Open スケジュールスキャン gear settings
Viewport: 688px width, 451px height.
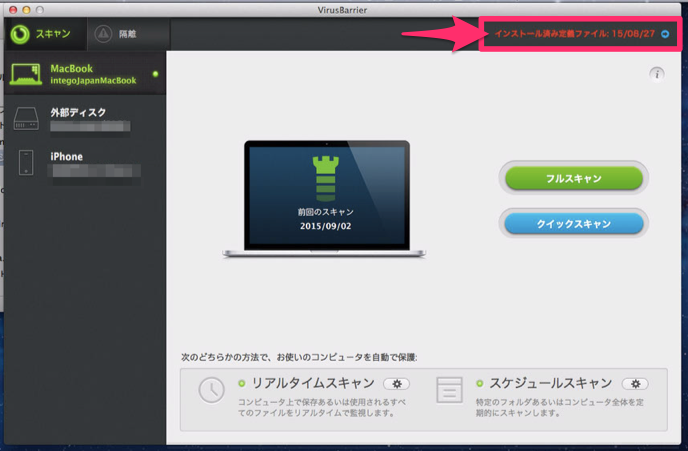click(x=635, y=384)
